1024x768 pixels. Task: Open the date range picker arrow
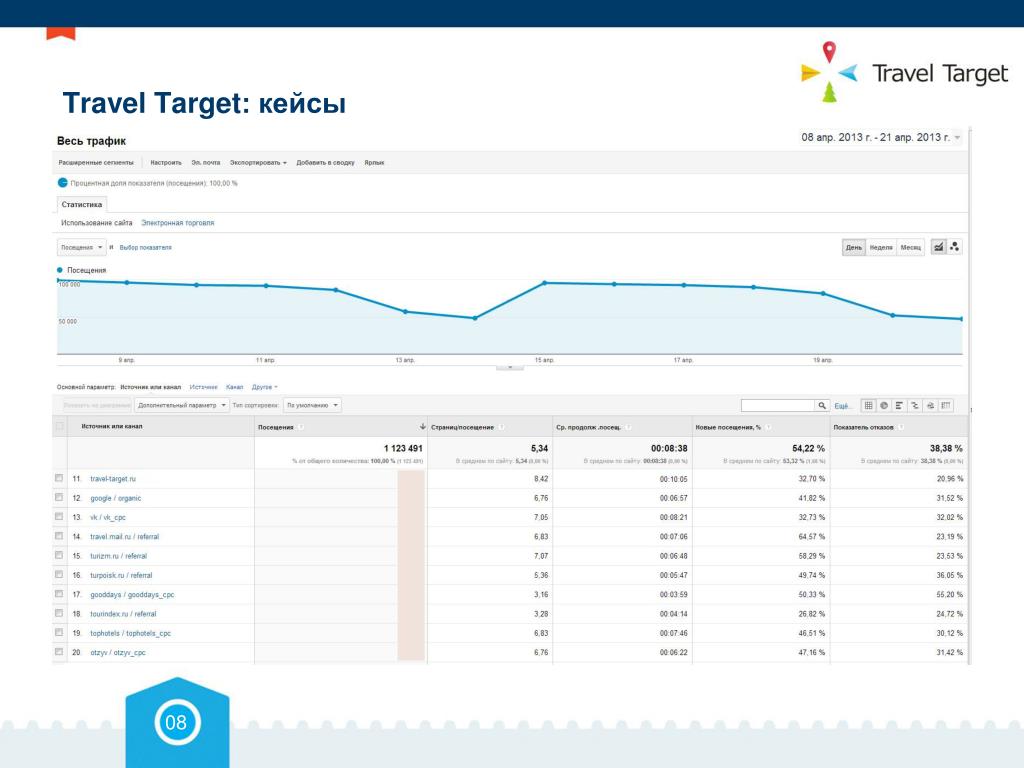[x=957, y=137]
